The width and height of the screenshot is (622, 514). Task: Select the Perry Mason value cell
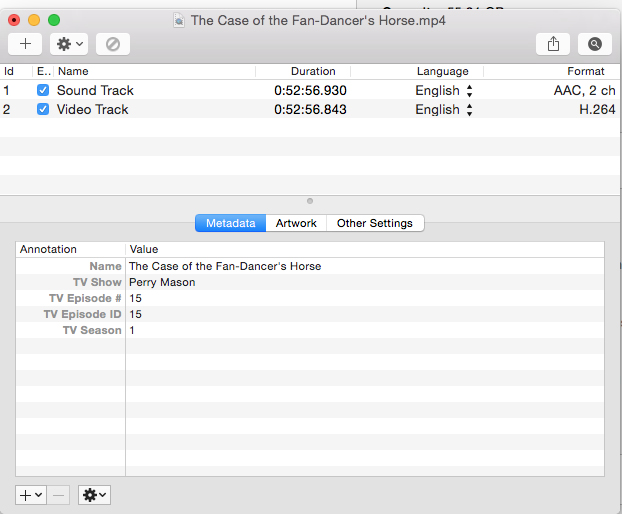[162, 282]
